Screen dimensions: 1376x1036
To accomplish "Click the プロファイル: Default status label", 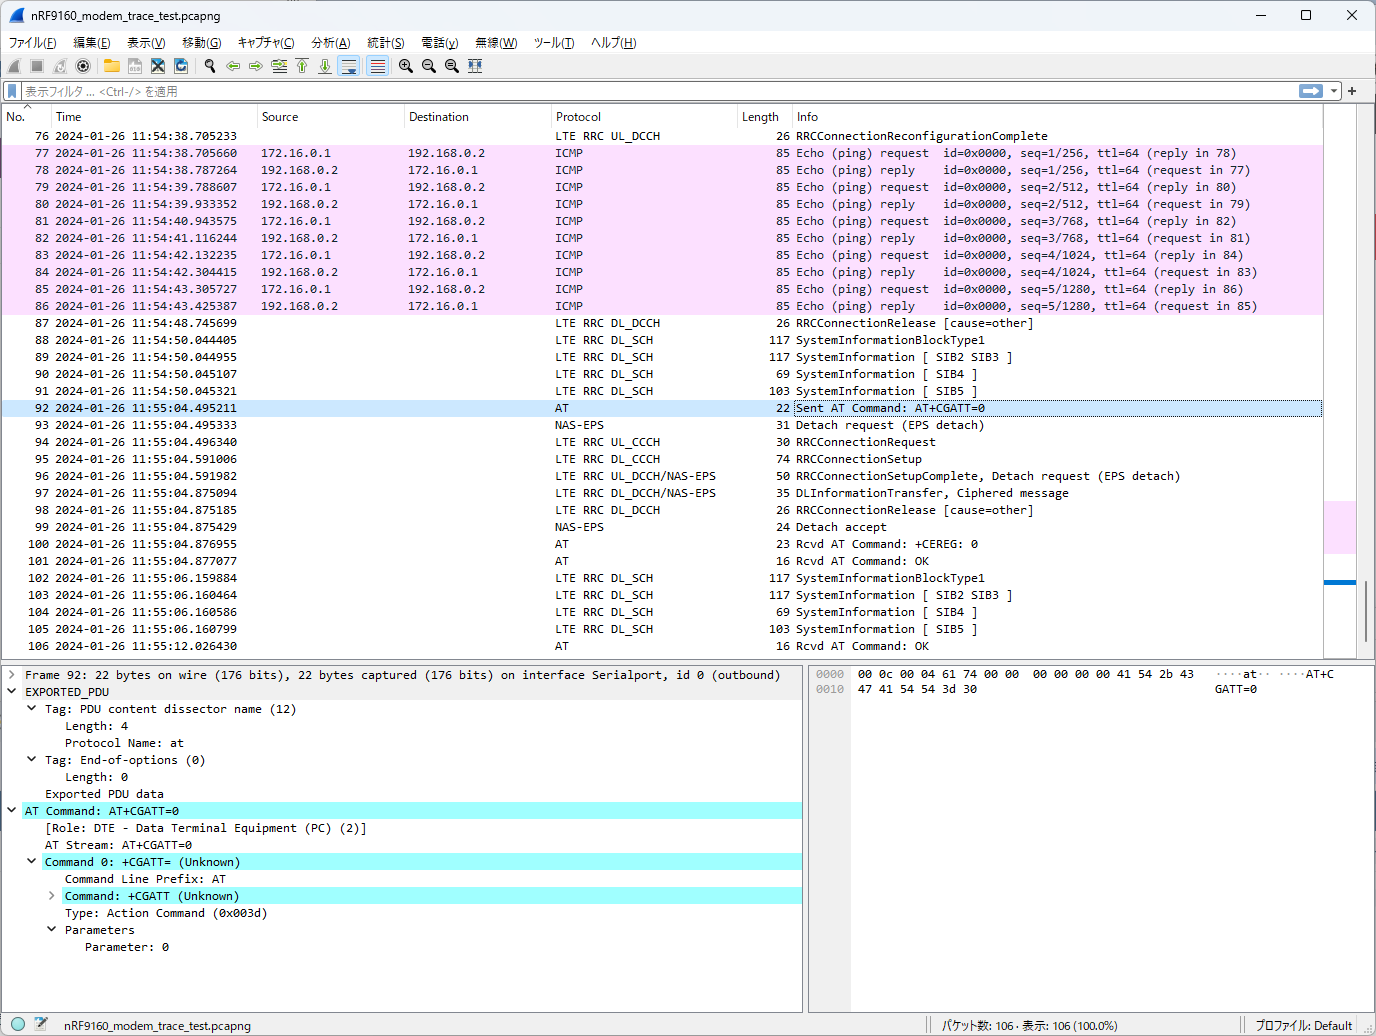I will click(1303, 1025).
